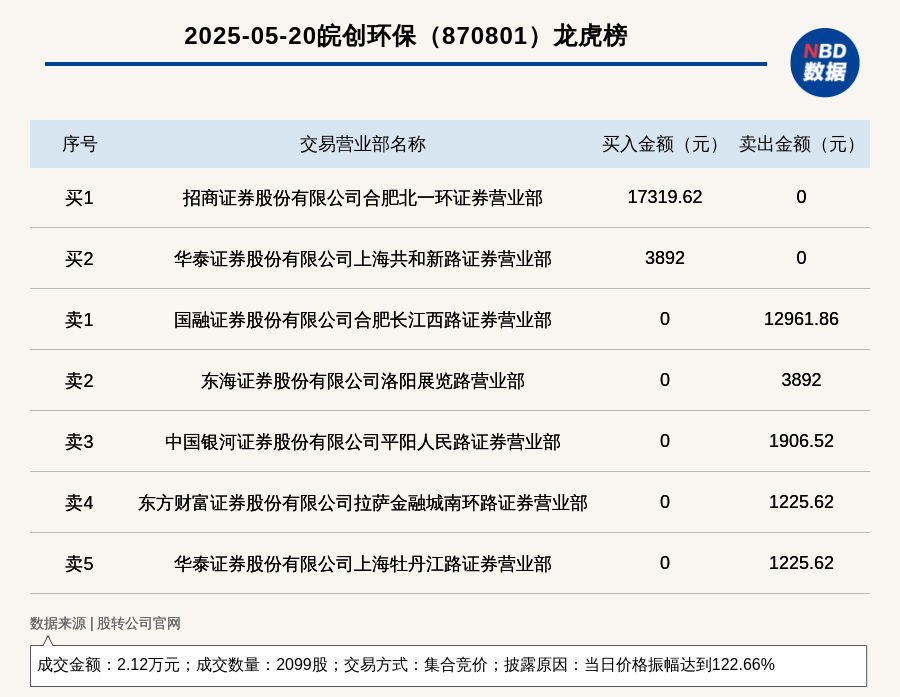Click the 序号 column header
The width and height of the screenshot is (900, 697).
click(x=80, y=144)
